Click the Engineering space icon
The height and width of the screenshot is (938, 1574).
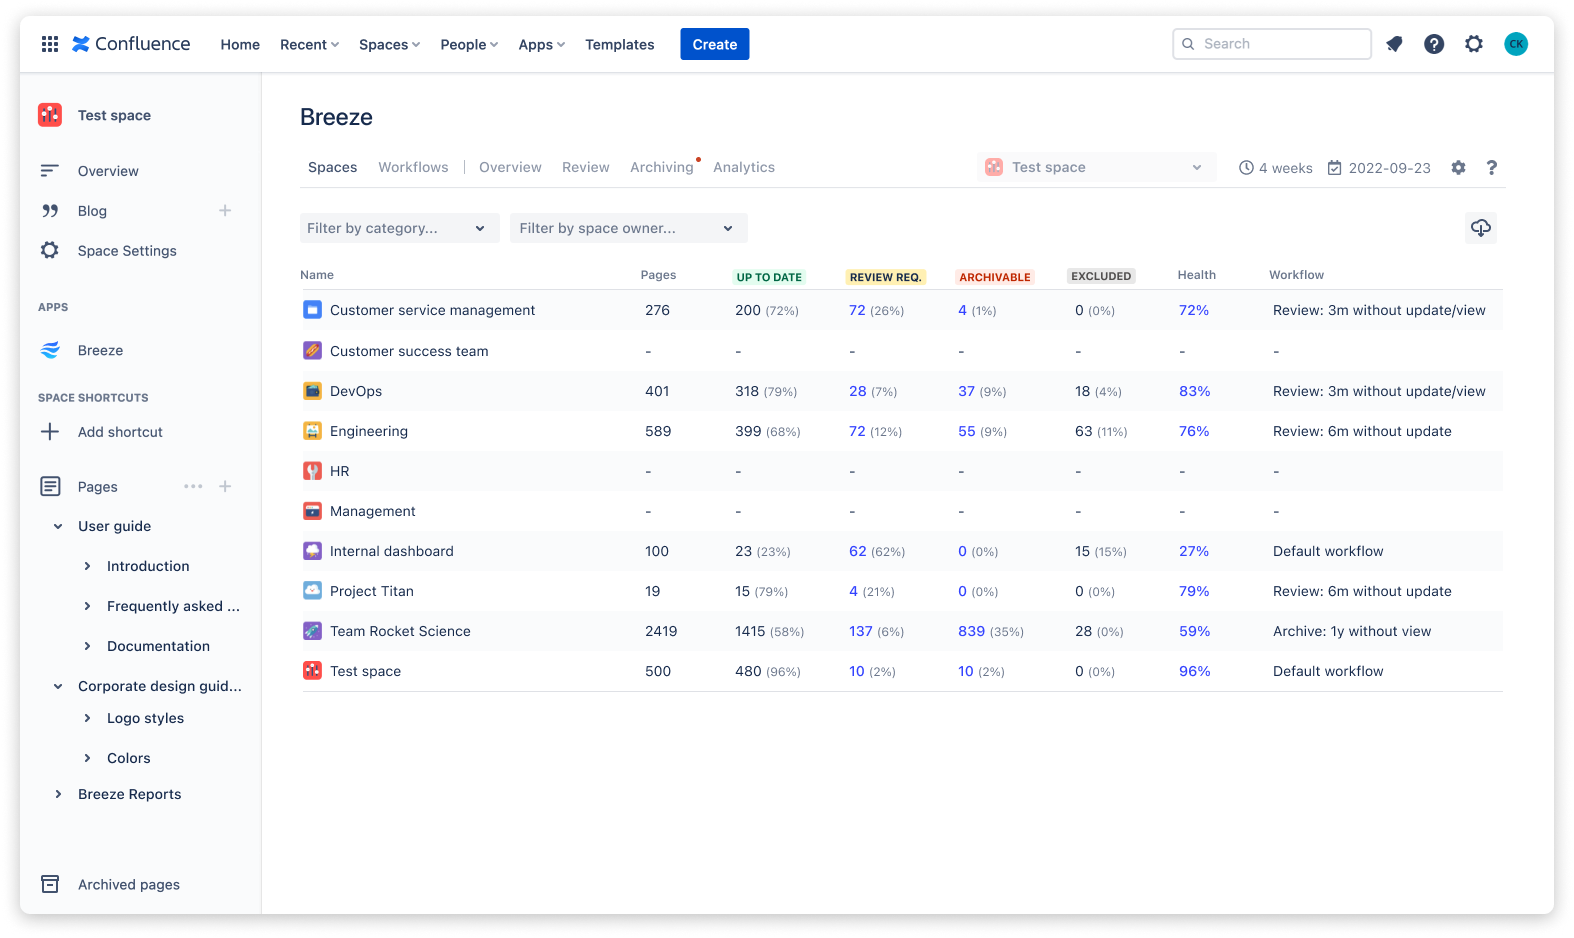312,431
